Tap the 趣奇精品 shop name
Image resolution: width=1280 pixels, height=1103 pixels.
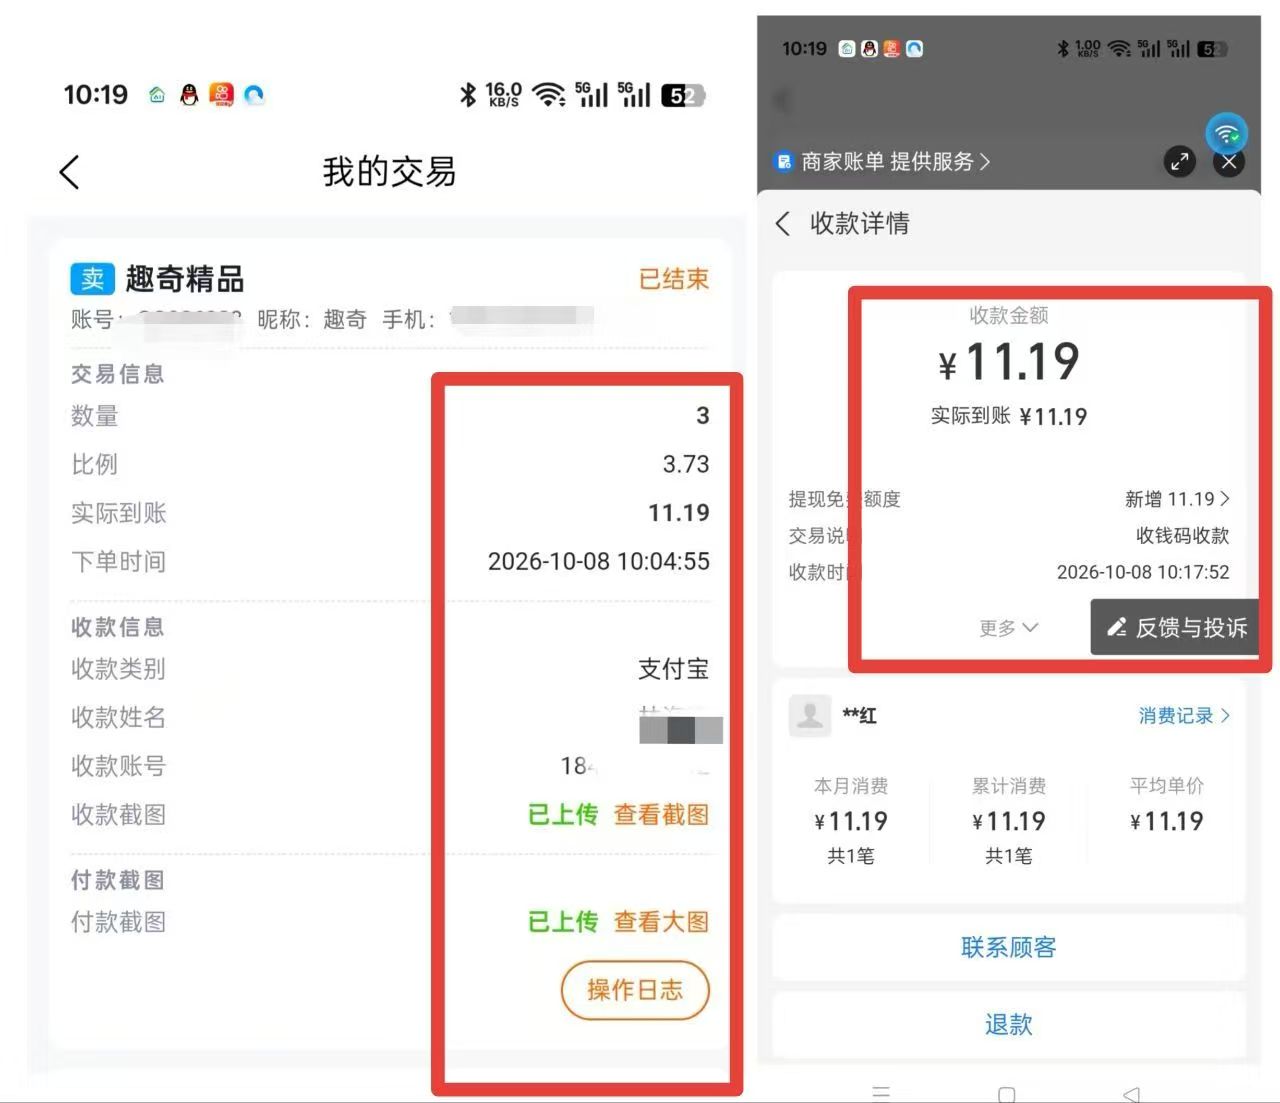click(x=185, y=279)
